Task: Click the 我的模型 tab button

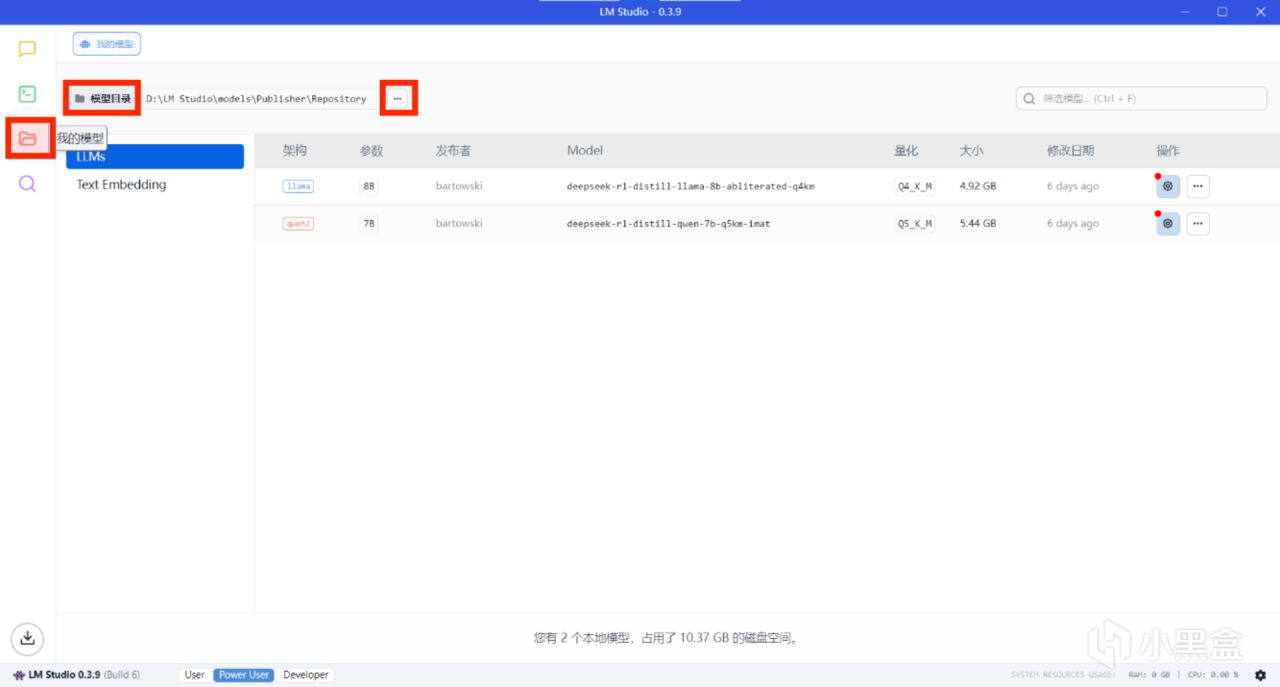Action: pyautogui.click(x=106, y=44)
